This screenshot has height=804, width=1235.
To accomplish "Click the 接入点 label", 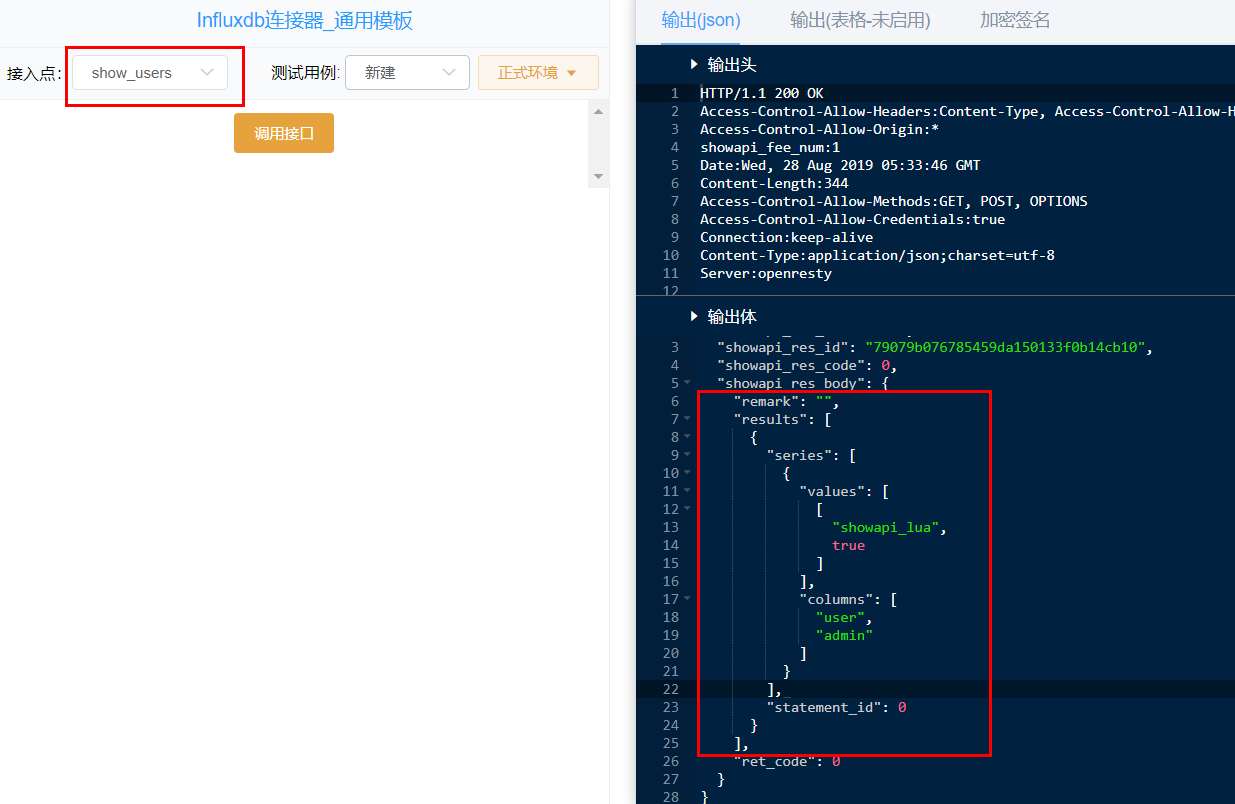I will click(x=34, y=73).
